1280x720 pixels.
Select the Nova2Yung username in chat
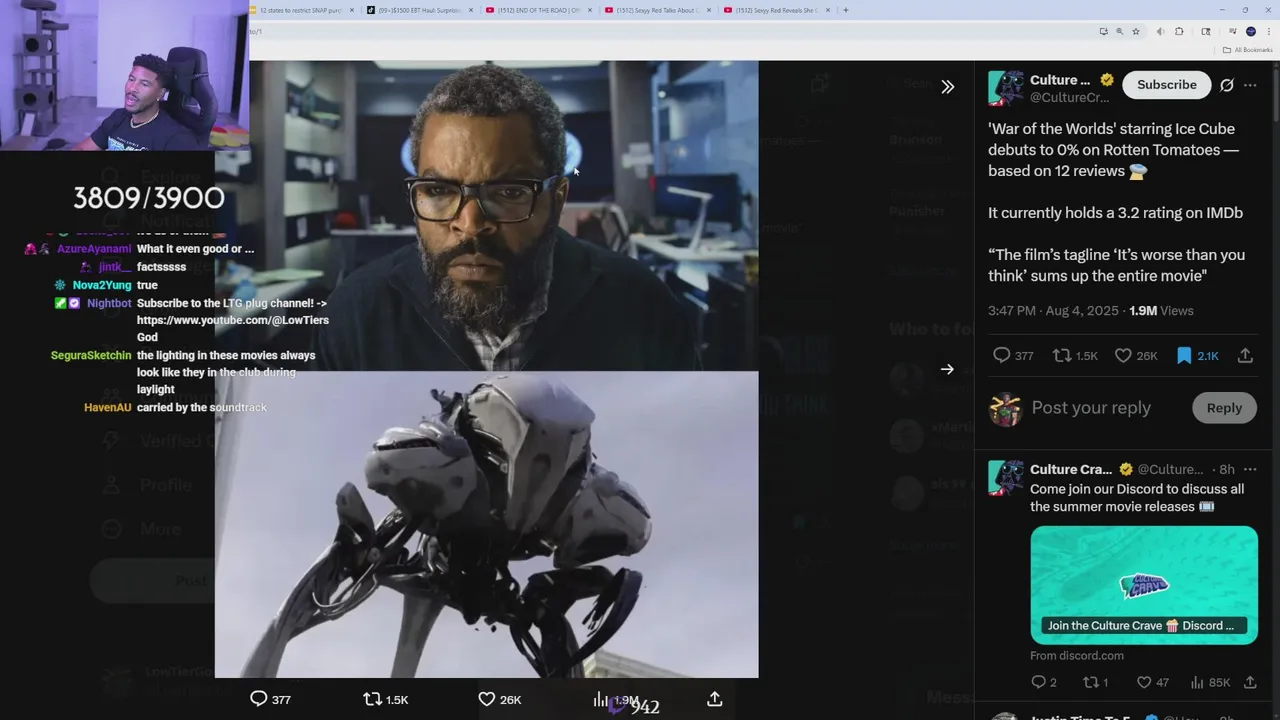[x=102, y=285]
